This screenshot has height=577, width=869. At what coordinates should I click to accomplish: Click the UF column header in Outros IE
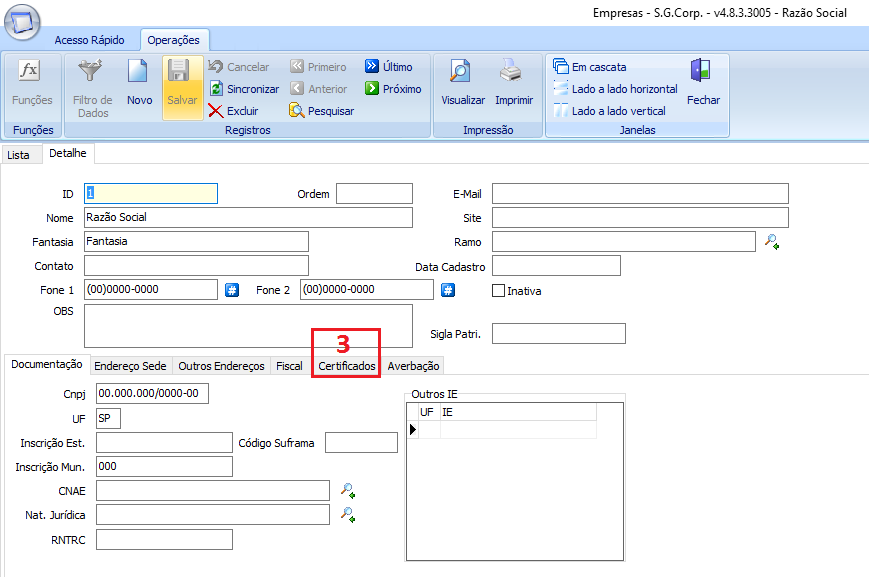[x=430, y=412]
